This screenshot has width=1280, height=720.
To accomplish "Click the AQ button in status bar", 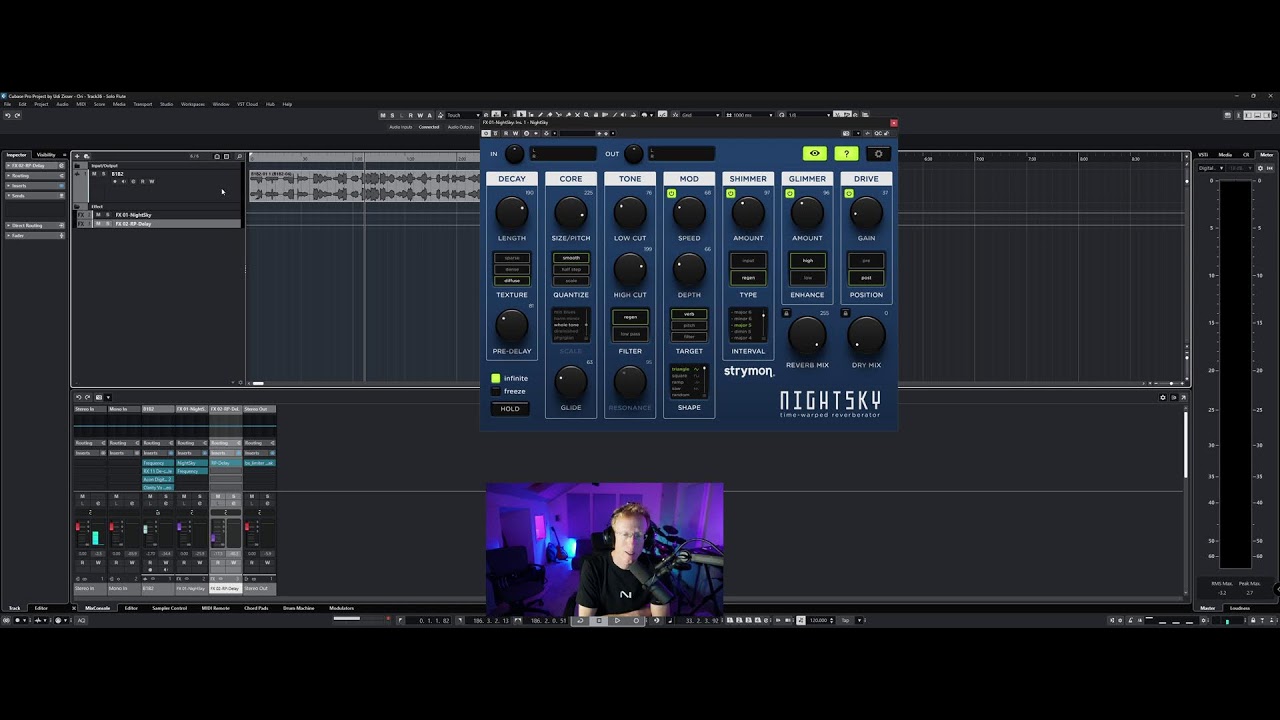I will [x=82, y=620].
